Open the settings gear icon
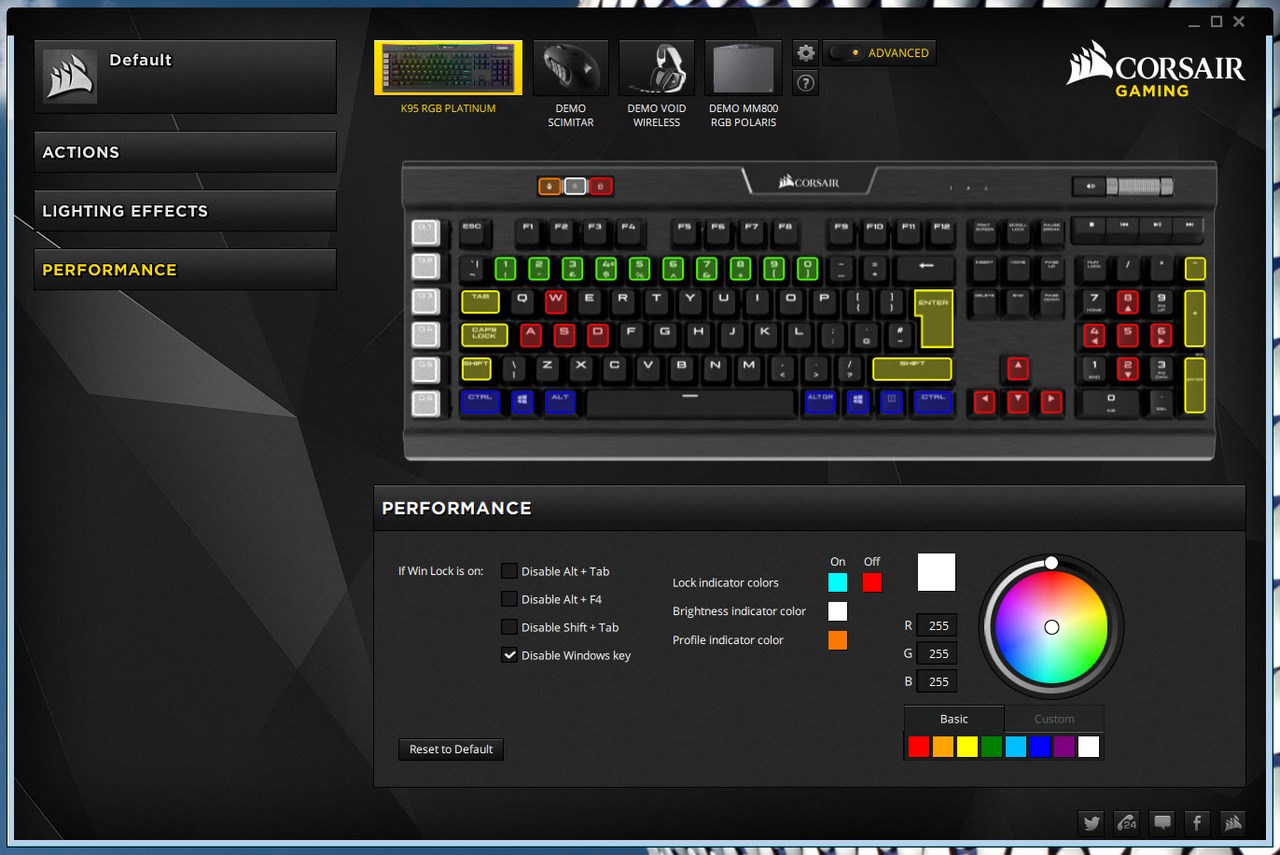This screenshot has width=1280, height=855. click(x=806, y=53)
